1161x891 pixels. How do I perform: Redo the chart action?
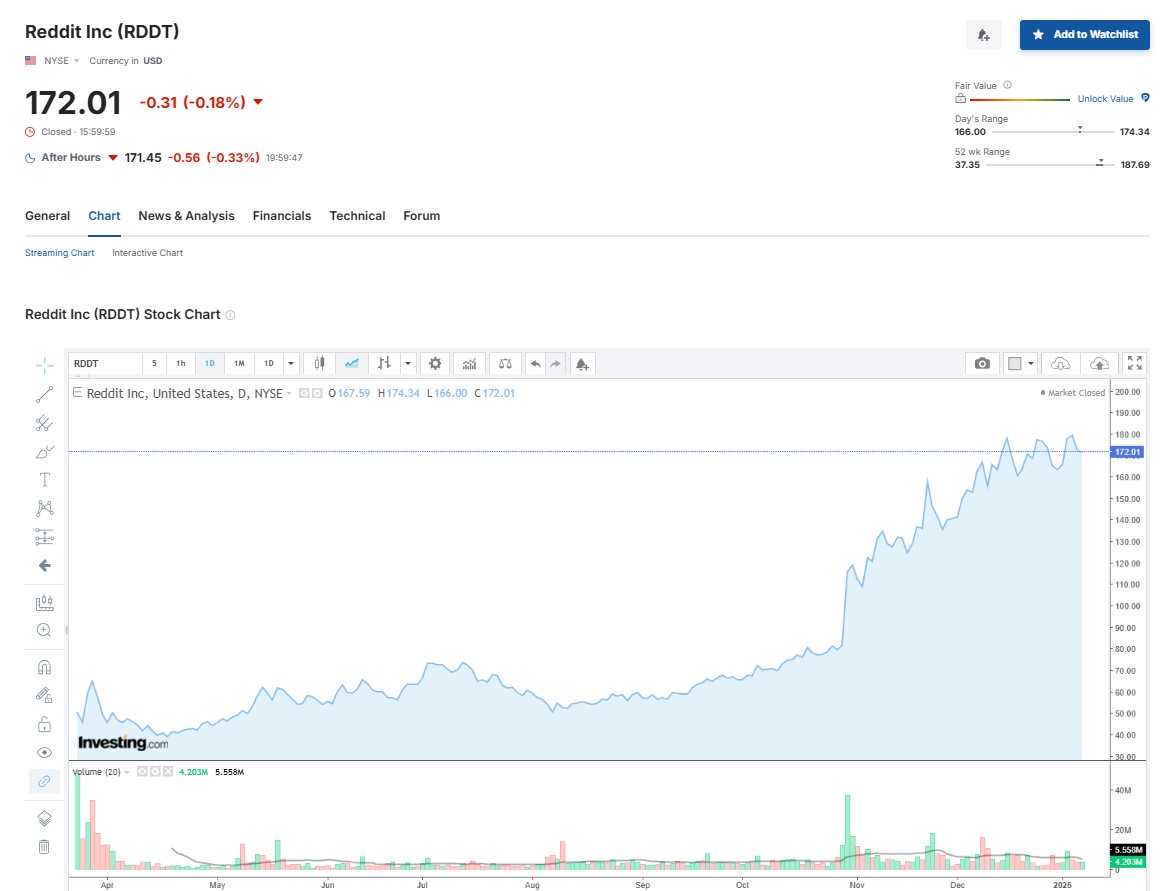pyautogui.click(x=555, y=364)
